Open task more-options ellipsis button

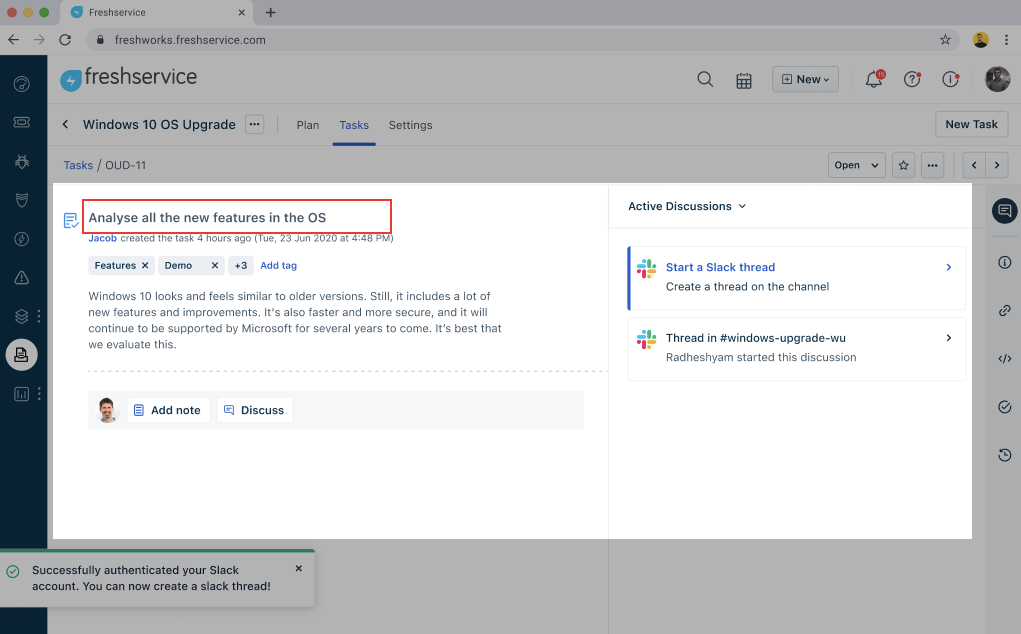pyautogui.click(x=932, y=165)
